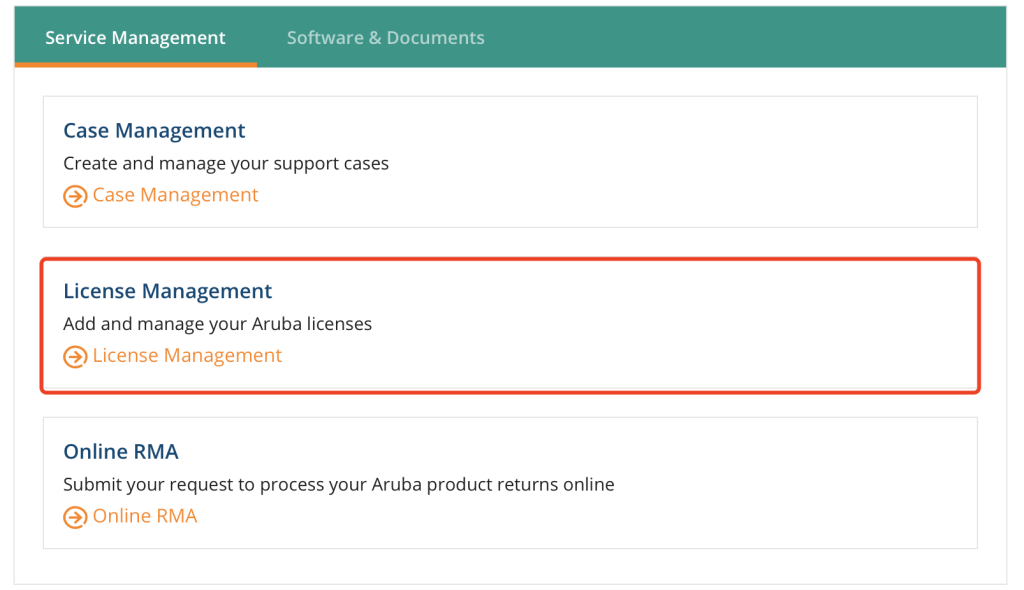Click the orange underline below Service Management tab
This screenshot has height=590, width=1024.
point(136,65)
